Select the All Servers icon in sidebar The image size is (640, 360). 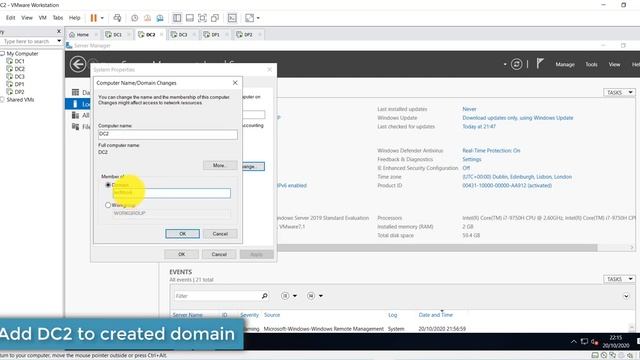pos(75,115)
